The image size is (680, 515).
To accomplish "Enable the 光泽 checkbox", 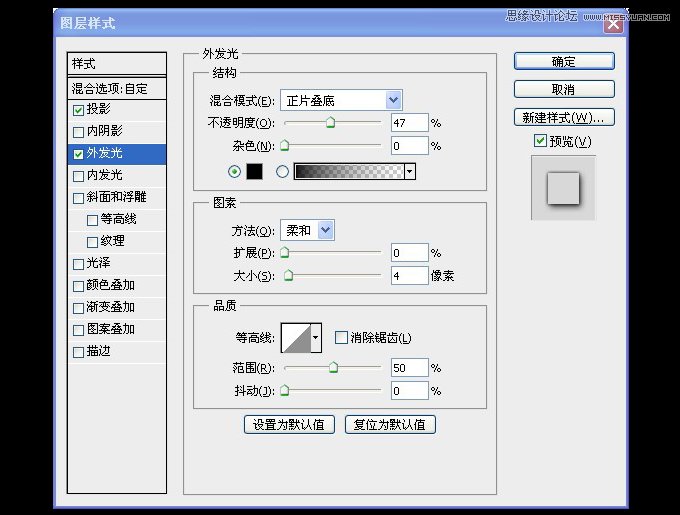I will (x=78, y=264).
